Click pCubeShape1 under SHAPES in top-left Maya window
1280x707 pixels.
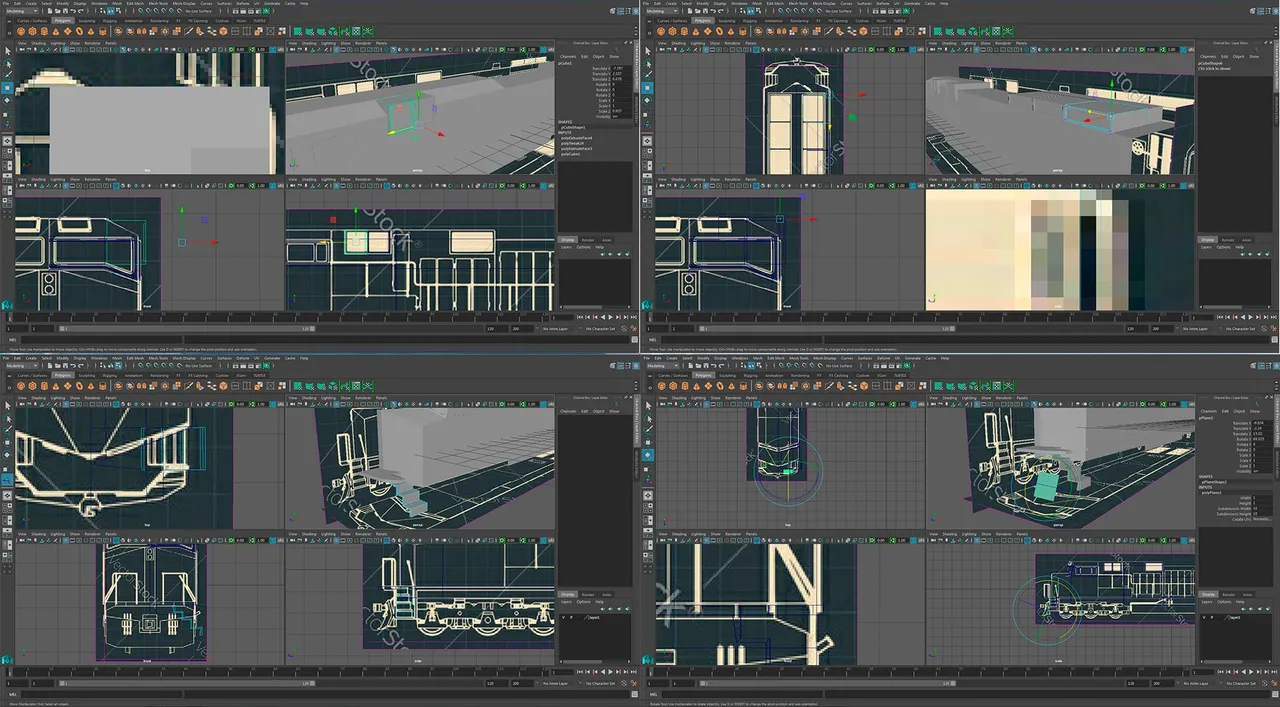(x=573, y=127)
